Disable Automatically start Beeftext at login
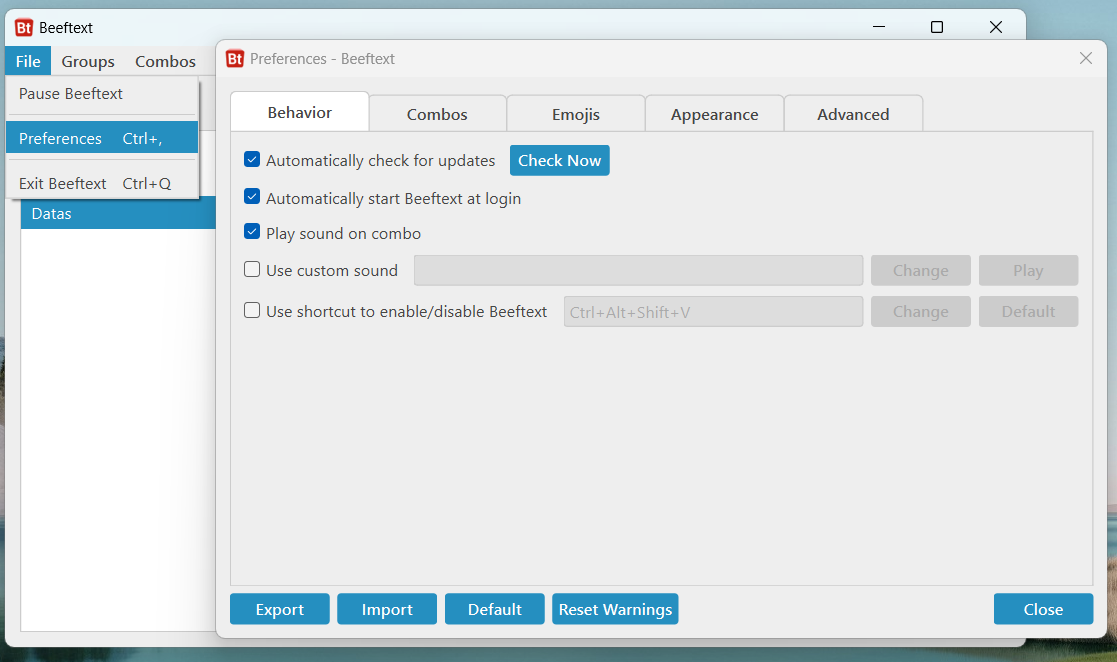The image size is (1117, 662). coord(252,198)
